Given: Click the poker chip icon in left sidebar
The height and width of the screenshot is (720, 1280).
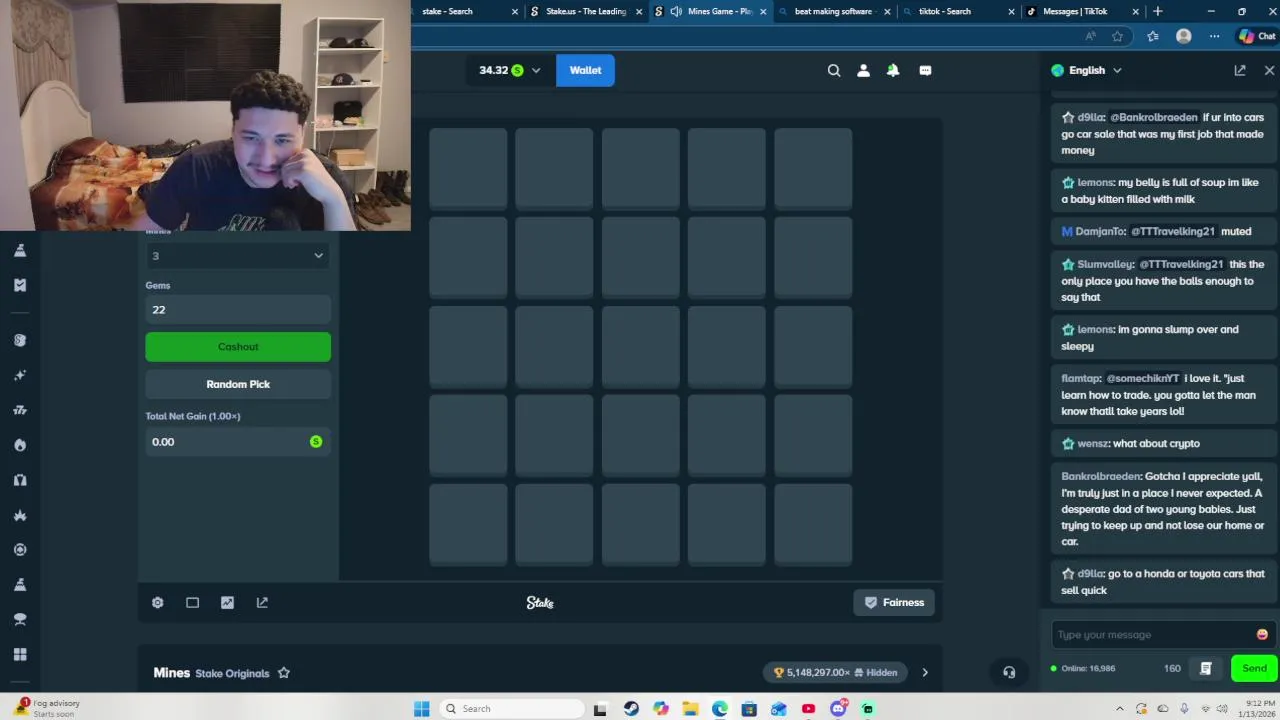Looking at the screenshot, I should click(20, 550).
